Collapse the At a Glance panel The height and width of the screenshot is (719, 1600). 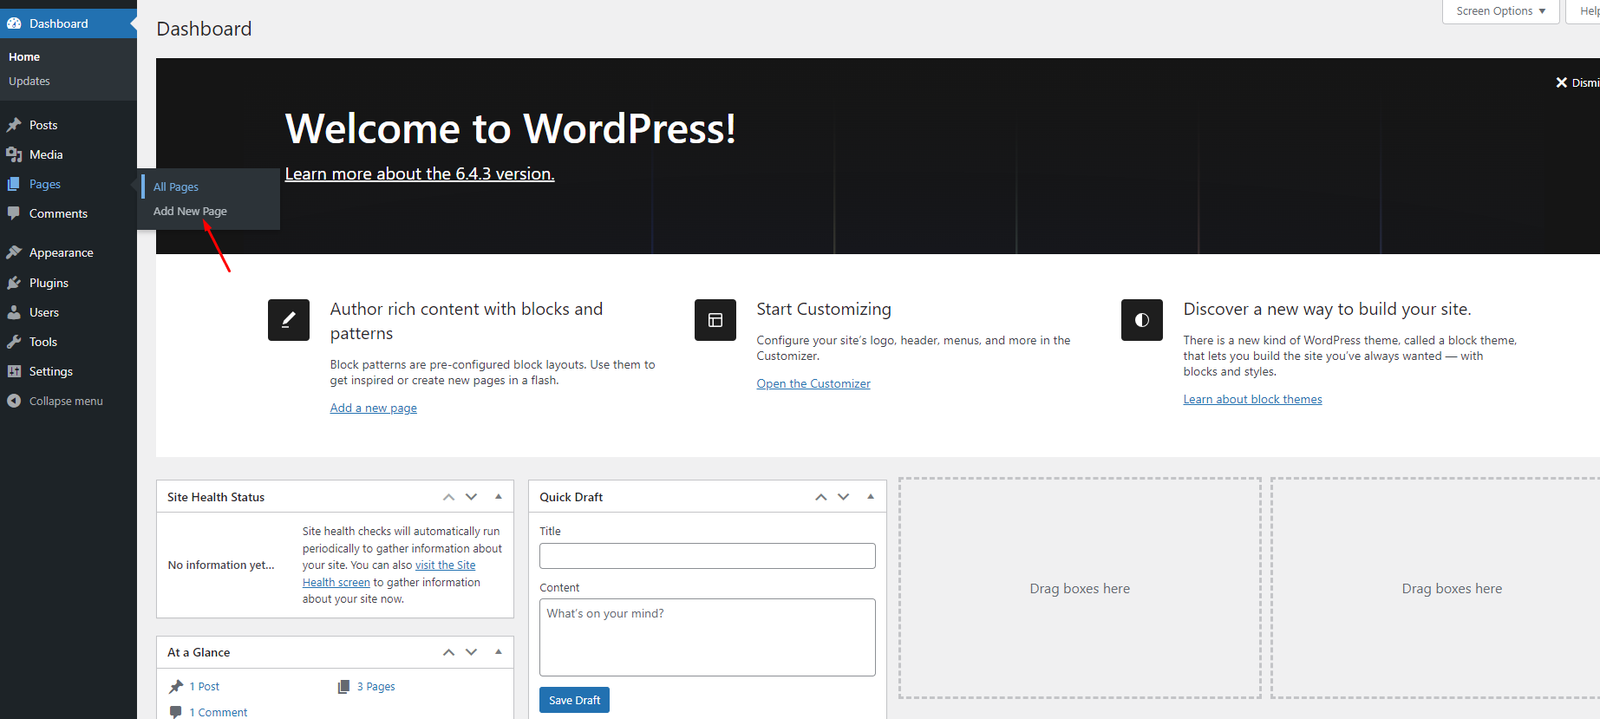coord(498,652)
